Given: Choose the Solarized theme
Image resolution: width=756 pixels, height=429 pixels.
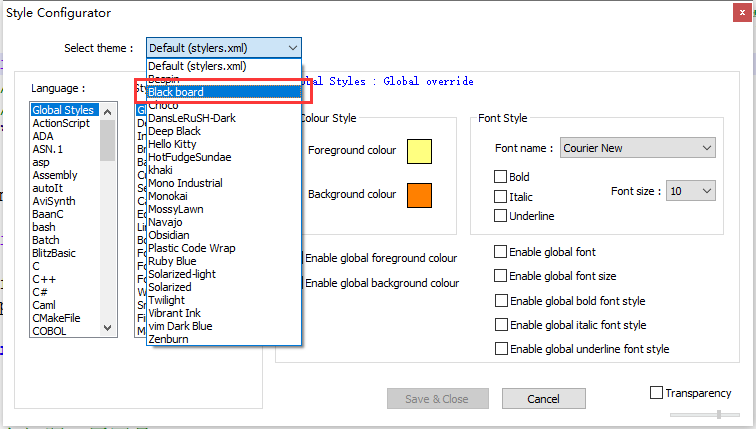Looking at the screenshot, I should point(224,287).
